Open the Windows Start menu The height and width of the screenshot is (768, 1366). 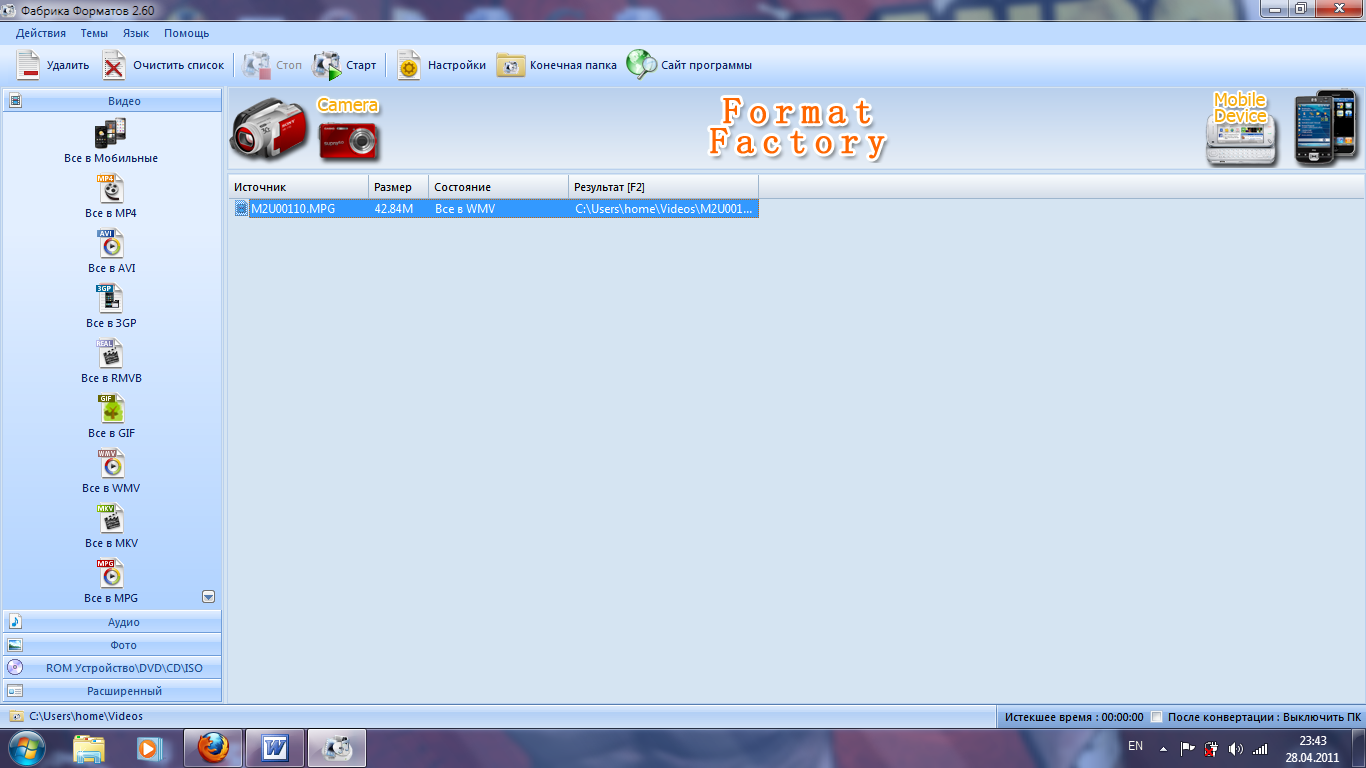(27, 748)
